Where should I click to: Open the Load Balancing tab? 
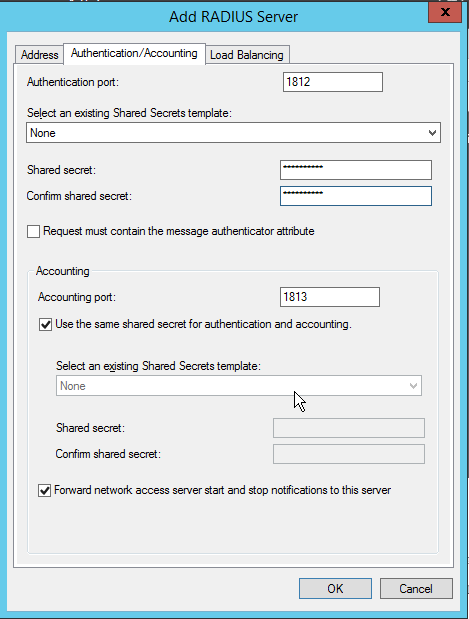coord(247,54)
